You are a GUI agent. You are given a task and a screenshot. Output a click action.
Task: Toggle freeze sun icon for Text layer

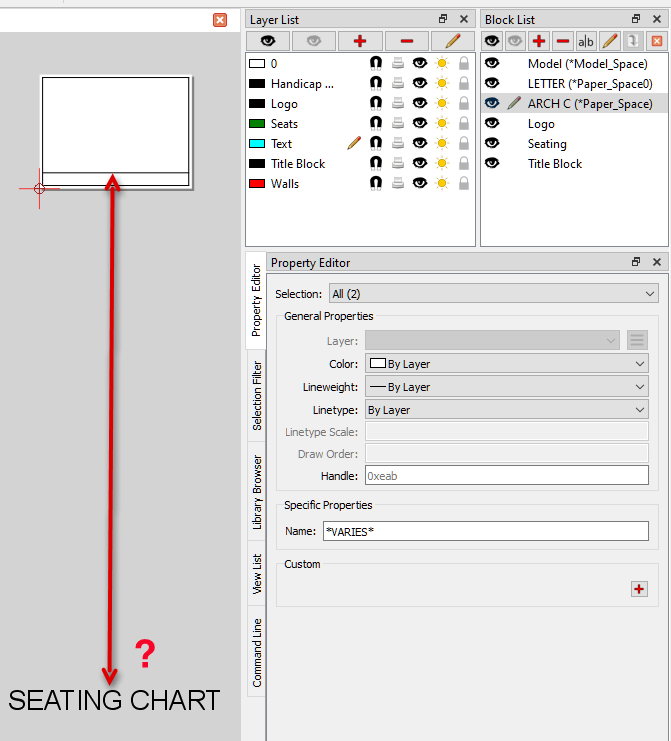[442, 143]
